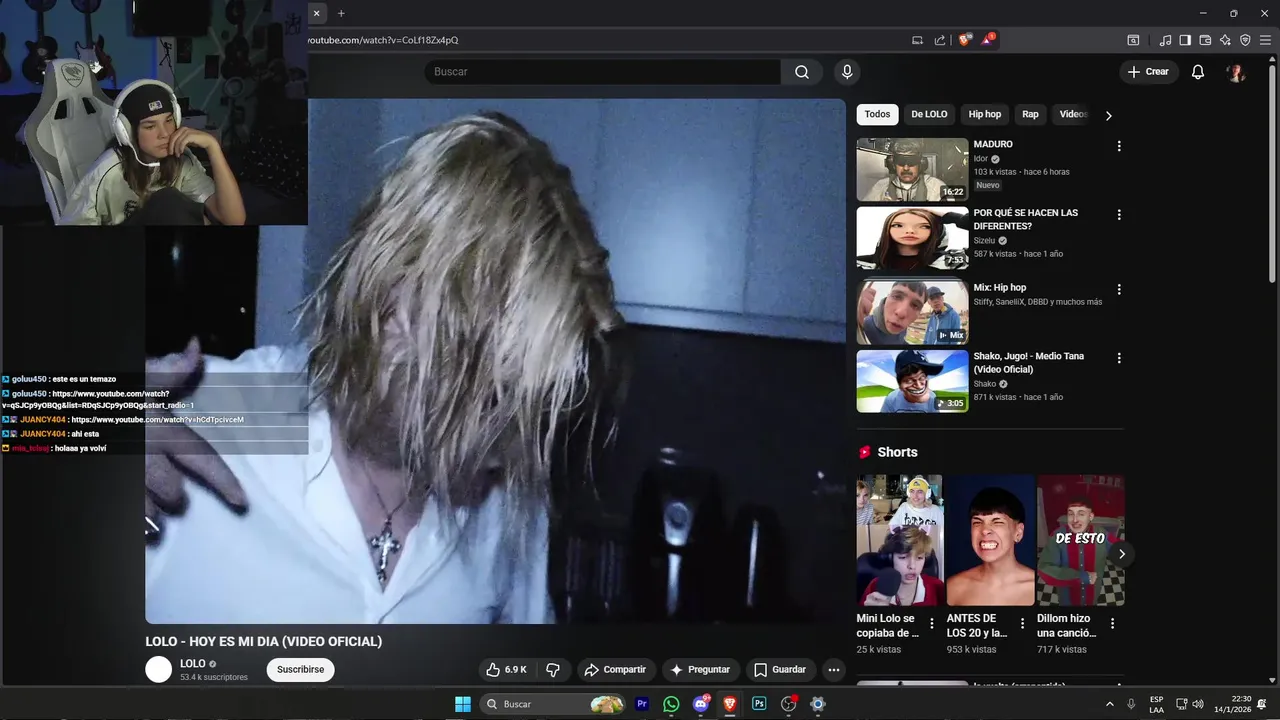Viewport: 1280px width, 720px height.
Task: Click the taskbar volume speaker icon
Action: point(1198,704)
